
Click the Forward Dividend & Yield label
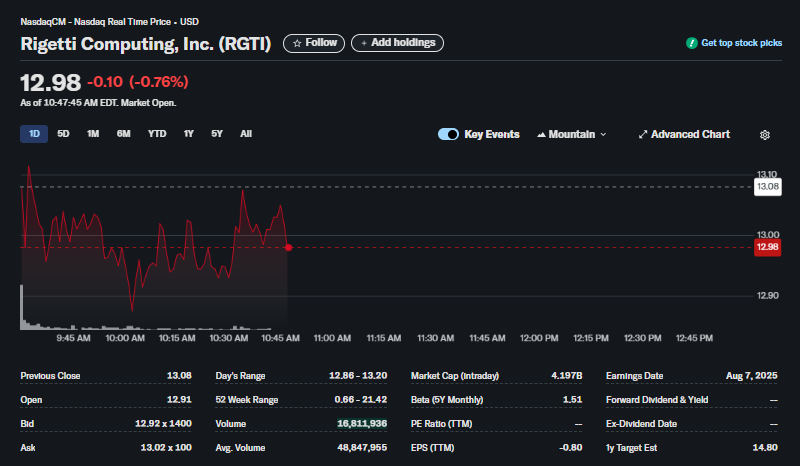[657, 400]
